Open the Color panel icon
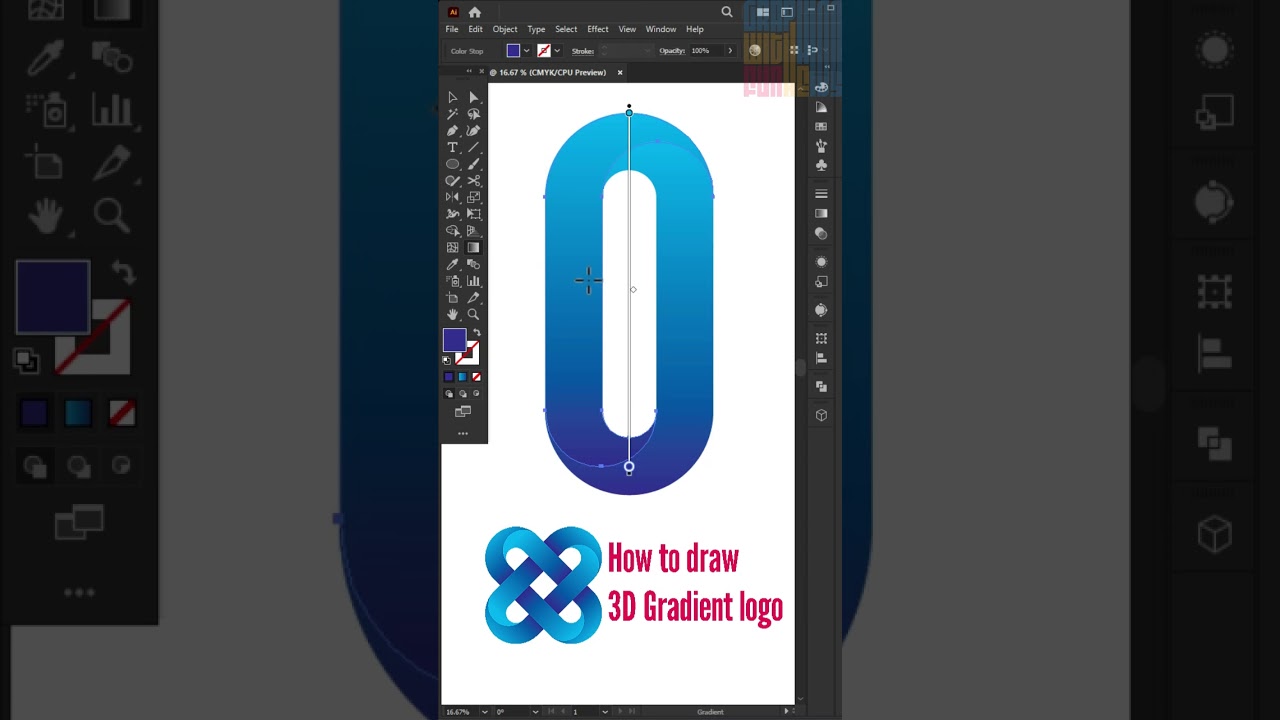This screenshot has width=1280, height=720. pyautogui.click(x=821, y=88)
